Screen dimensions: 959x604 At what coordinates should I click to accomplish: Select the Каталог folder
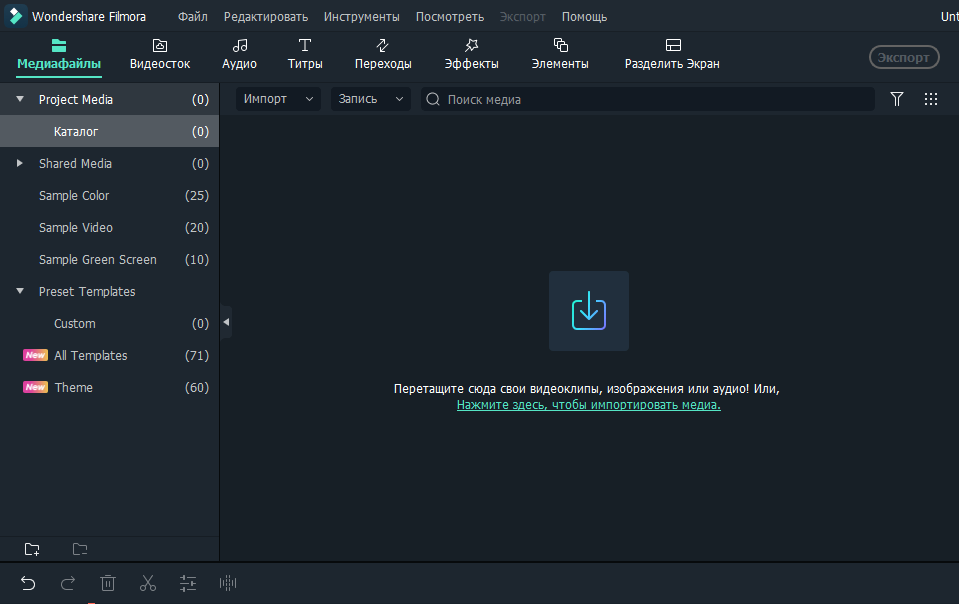109,131
